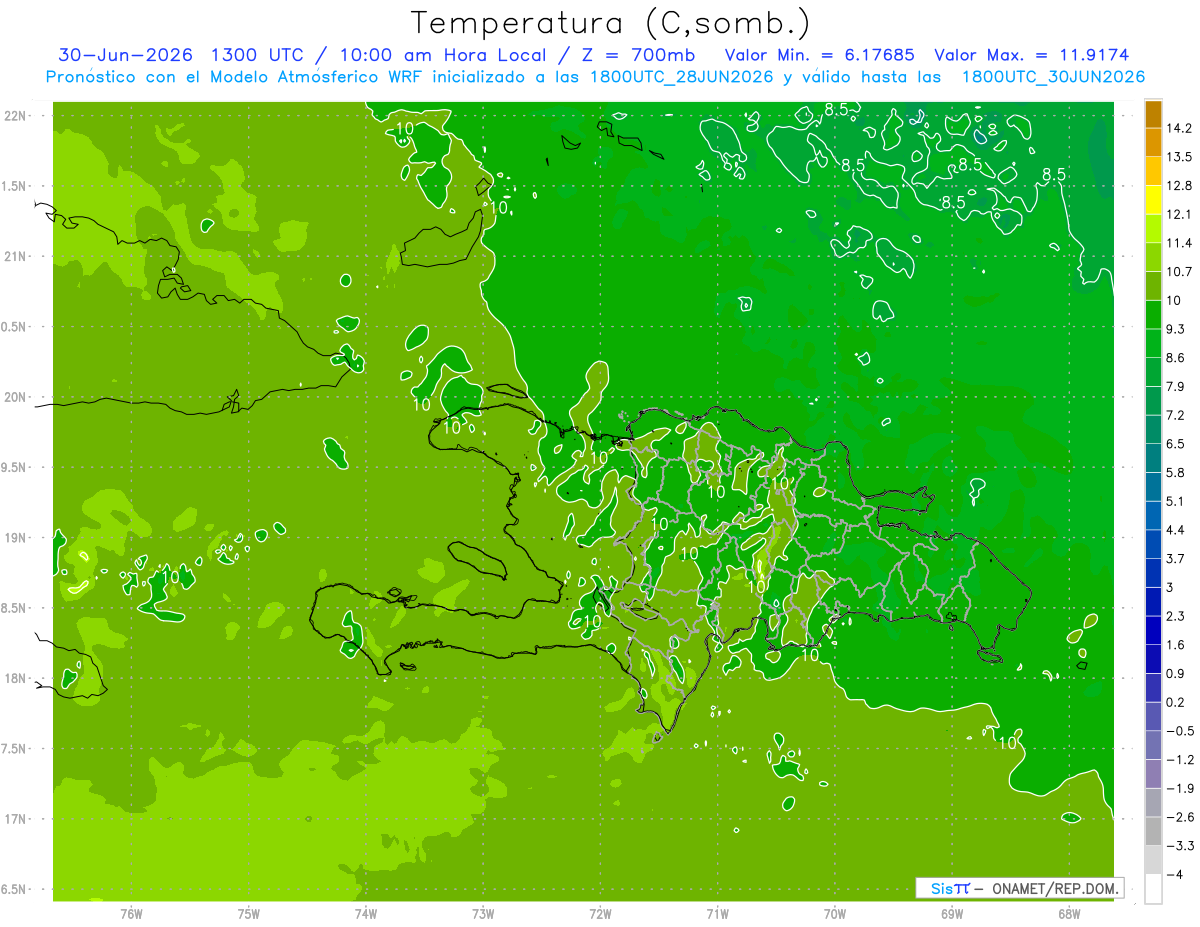The height and width of the screenshot is (927, 1200).
Task: Click the '9.3' colorbar value
Action: tap(1176, 328)
